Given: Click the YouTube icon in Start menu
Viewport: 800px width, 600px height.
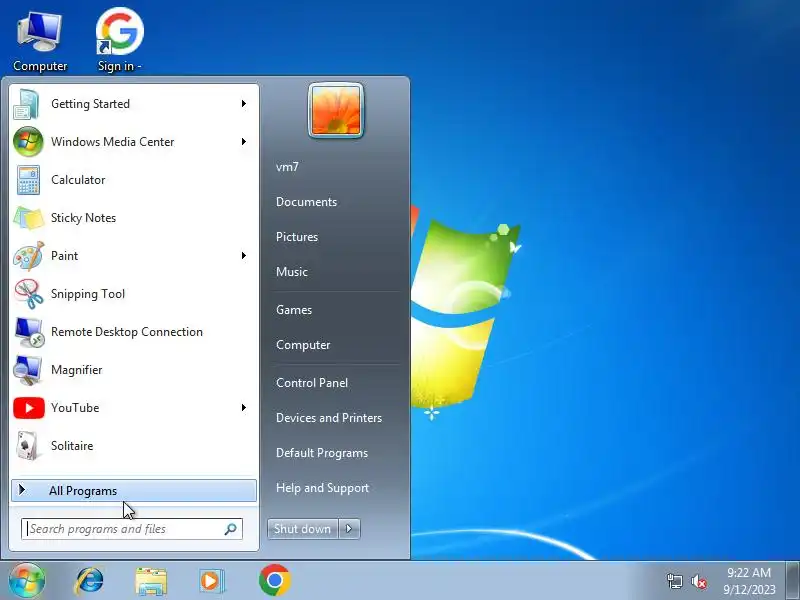Looking at the screenshot, I should [x=29, y=408].
